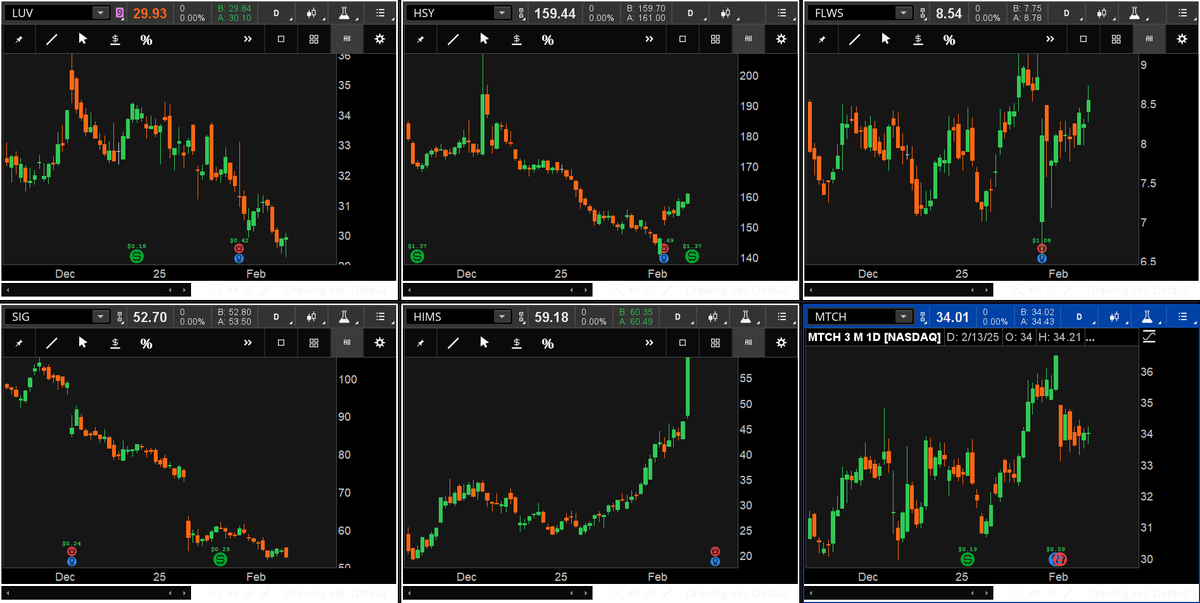Open the D timeframe button in MTCH chart
This screenshot has height=603, width=1200.
tap(1079, 317)
